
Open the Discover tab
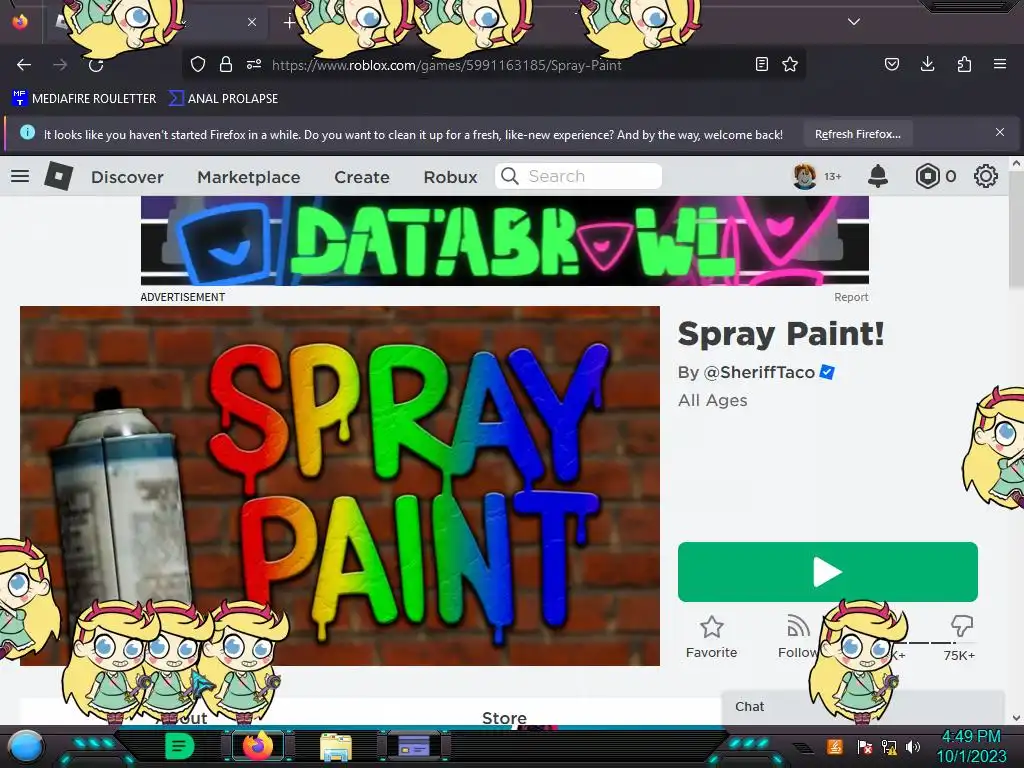click(x=127, y=177)
